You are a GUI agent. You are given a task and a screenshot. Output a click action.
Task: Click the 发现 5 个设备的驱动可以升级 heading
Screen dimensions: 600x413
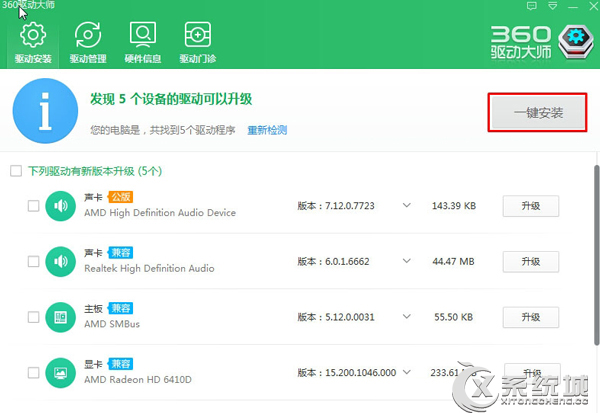pyautogui.click(x=171, y=99)
